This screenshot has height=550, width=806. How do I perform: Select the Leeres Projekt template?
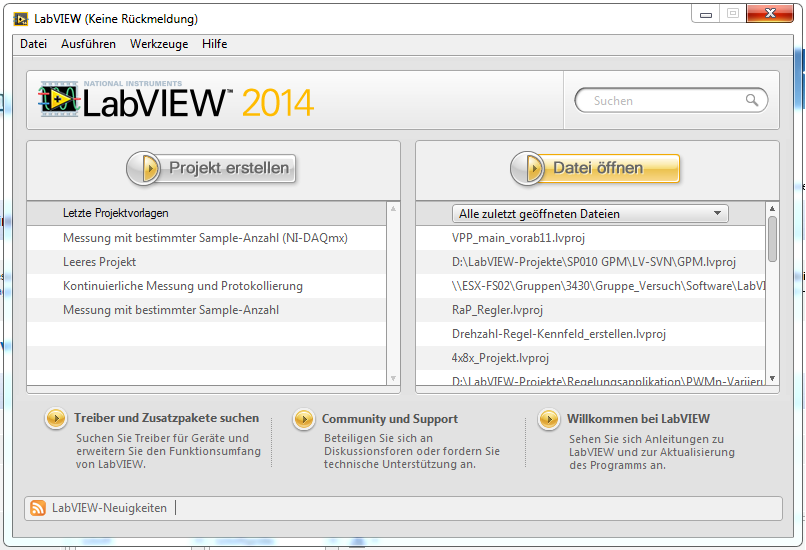click(206, 262)
